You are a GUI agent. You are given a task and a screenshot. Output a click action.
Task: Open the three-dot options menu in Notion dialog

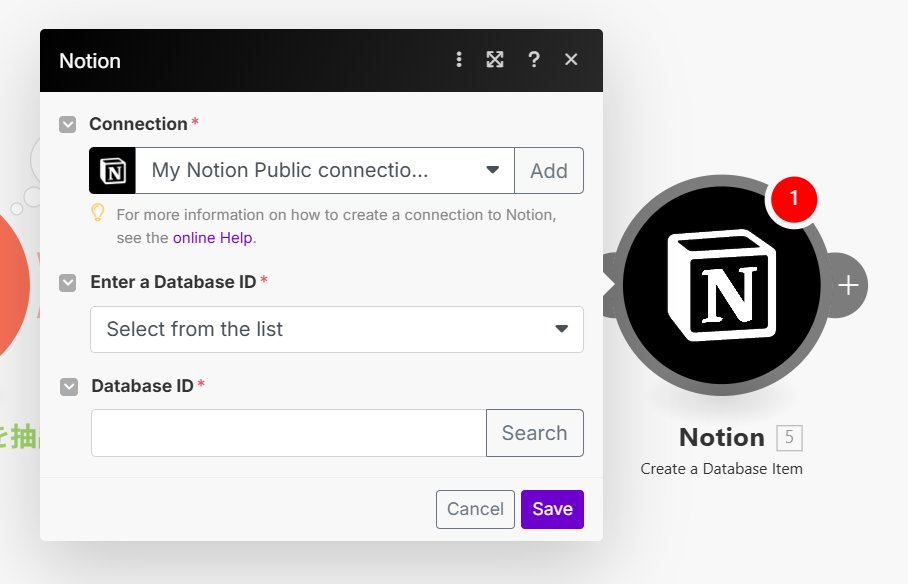[x=459, y=60]
